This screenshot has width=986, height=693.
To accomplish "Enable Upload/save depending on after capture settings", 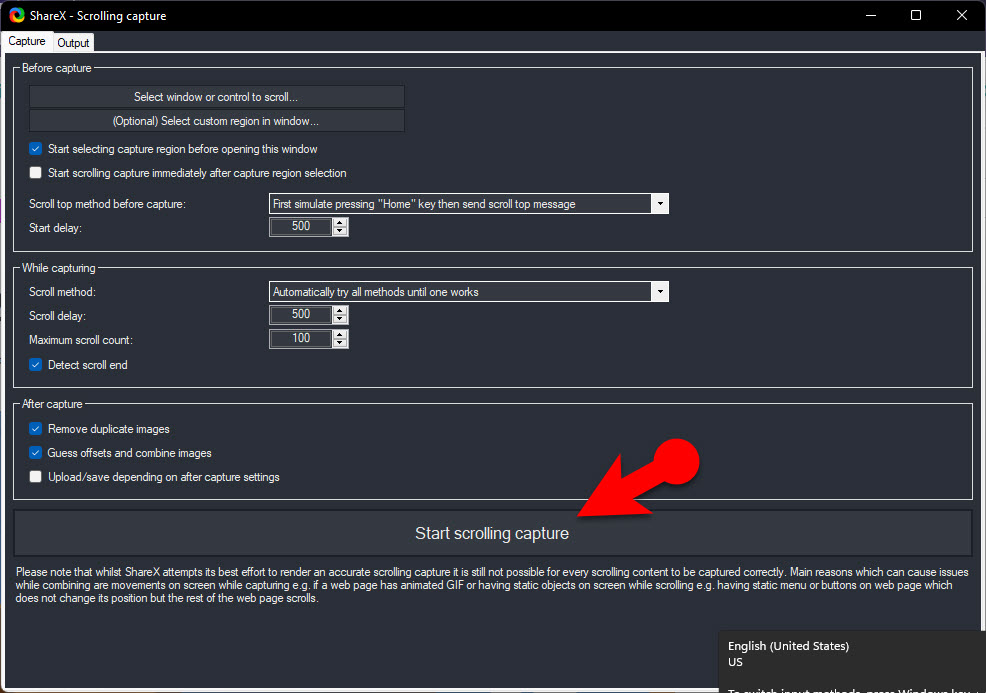I will pos(36,477).
